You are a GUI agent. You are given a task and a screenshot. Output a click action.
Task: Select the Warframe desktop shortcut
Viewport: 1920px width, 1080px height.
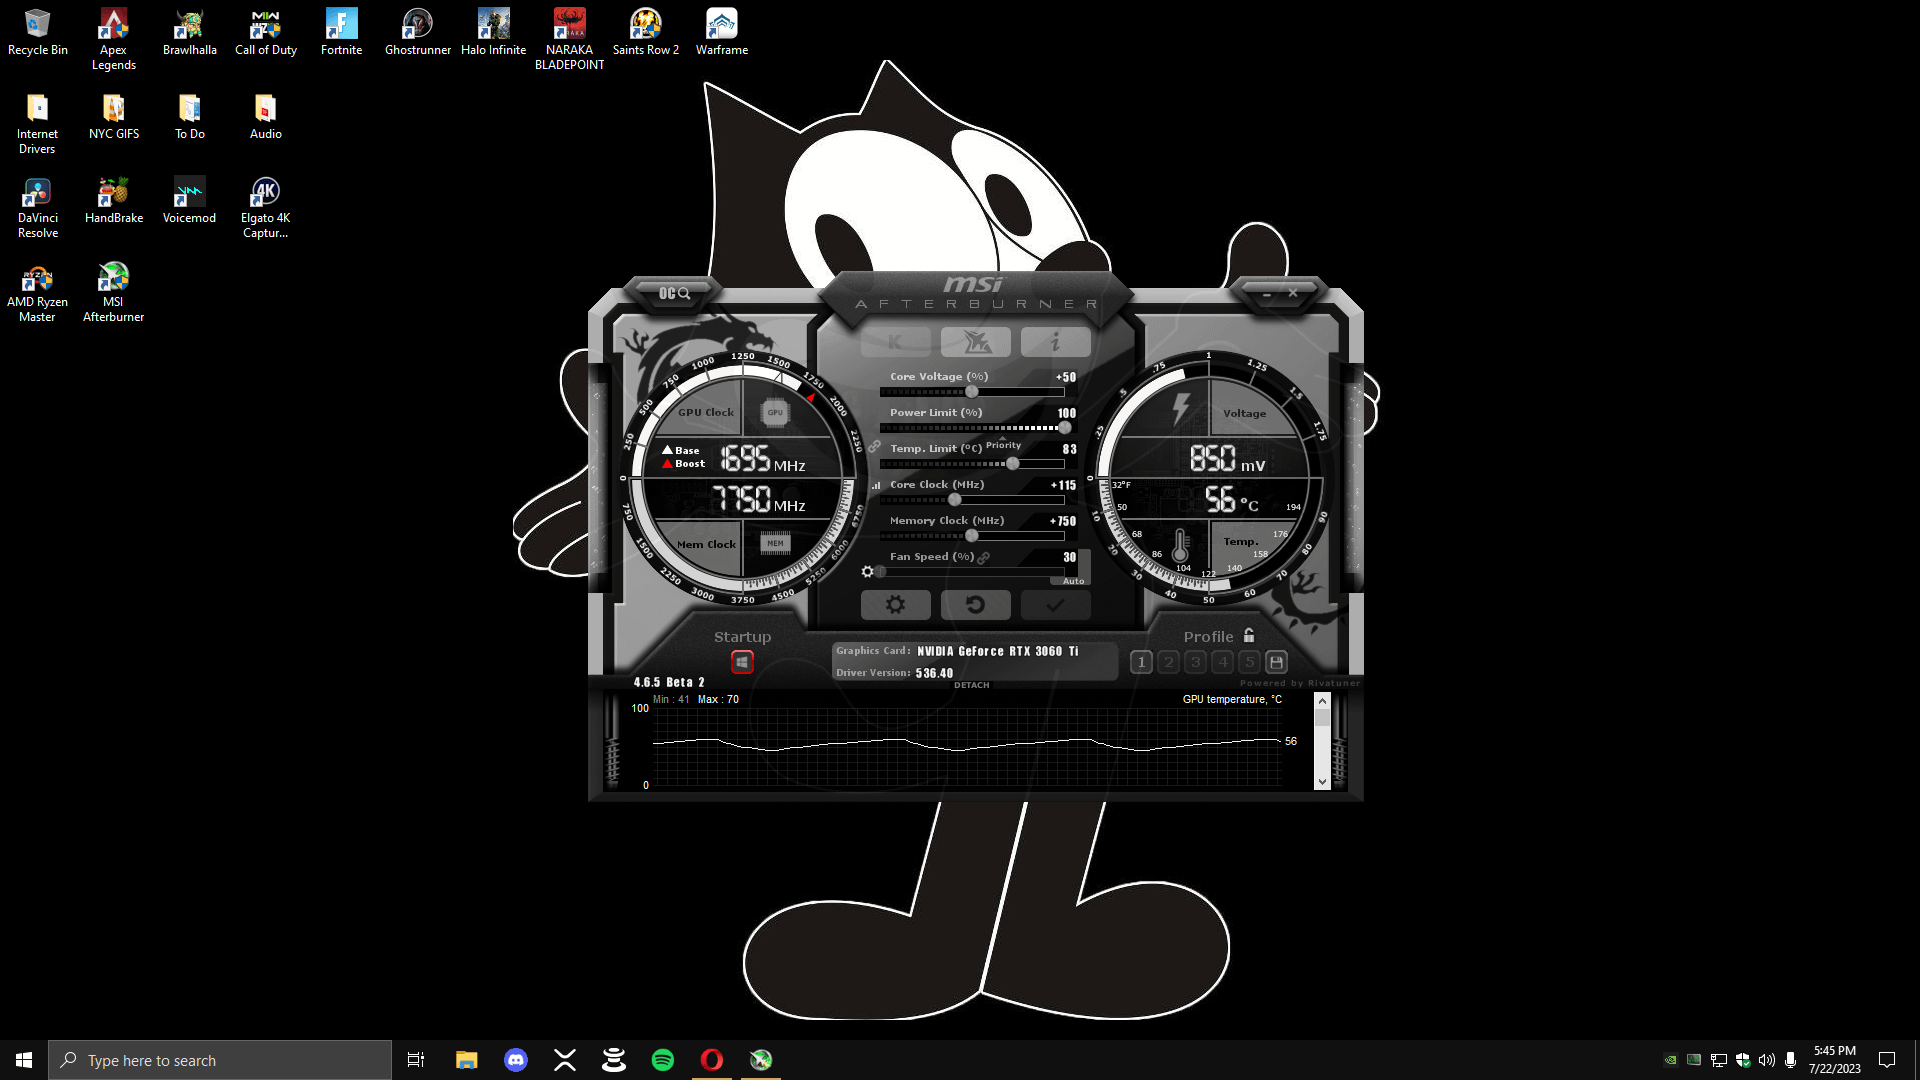(x=721, y=32)
